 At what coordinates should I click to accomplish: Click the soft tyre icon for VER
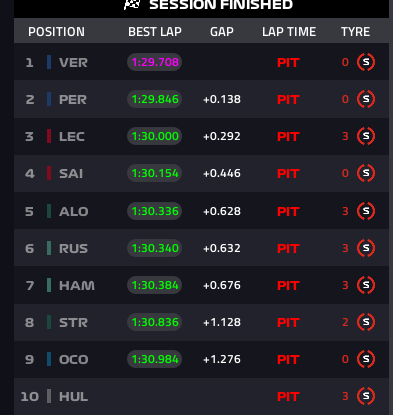(x=366, y=62)
